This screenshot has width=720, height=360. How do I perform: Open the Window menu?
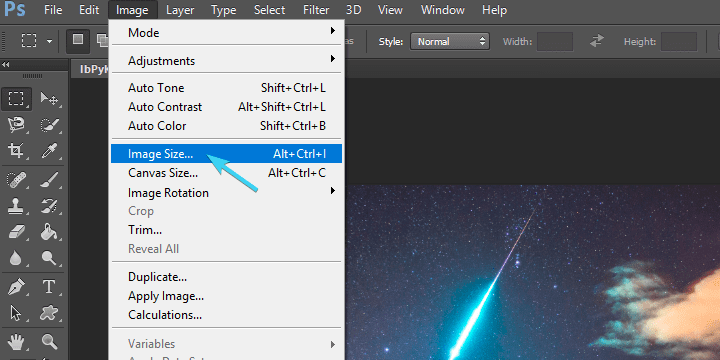(x=443, y=10)
